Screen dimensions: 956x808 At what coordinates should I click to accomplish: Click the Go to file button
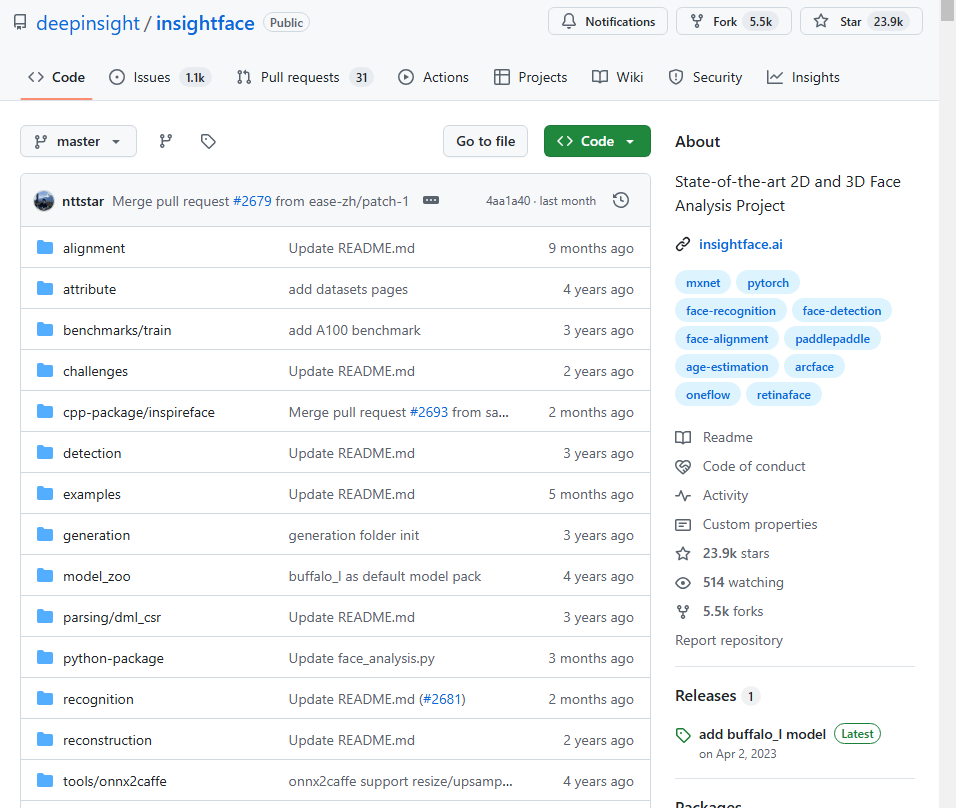tap(485, 141)
